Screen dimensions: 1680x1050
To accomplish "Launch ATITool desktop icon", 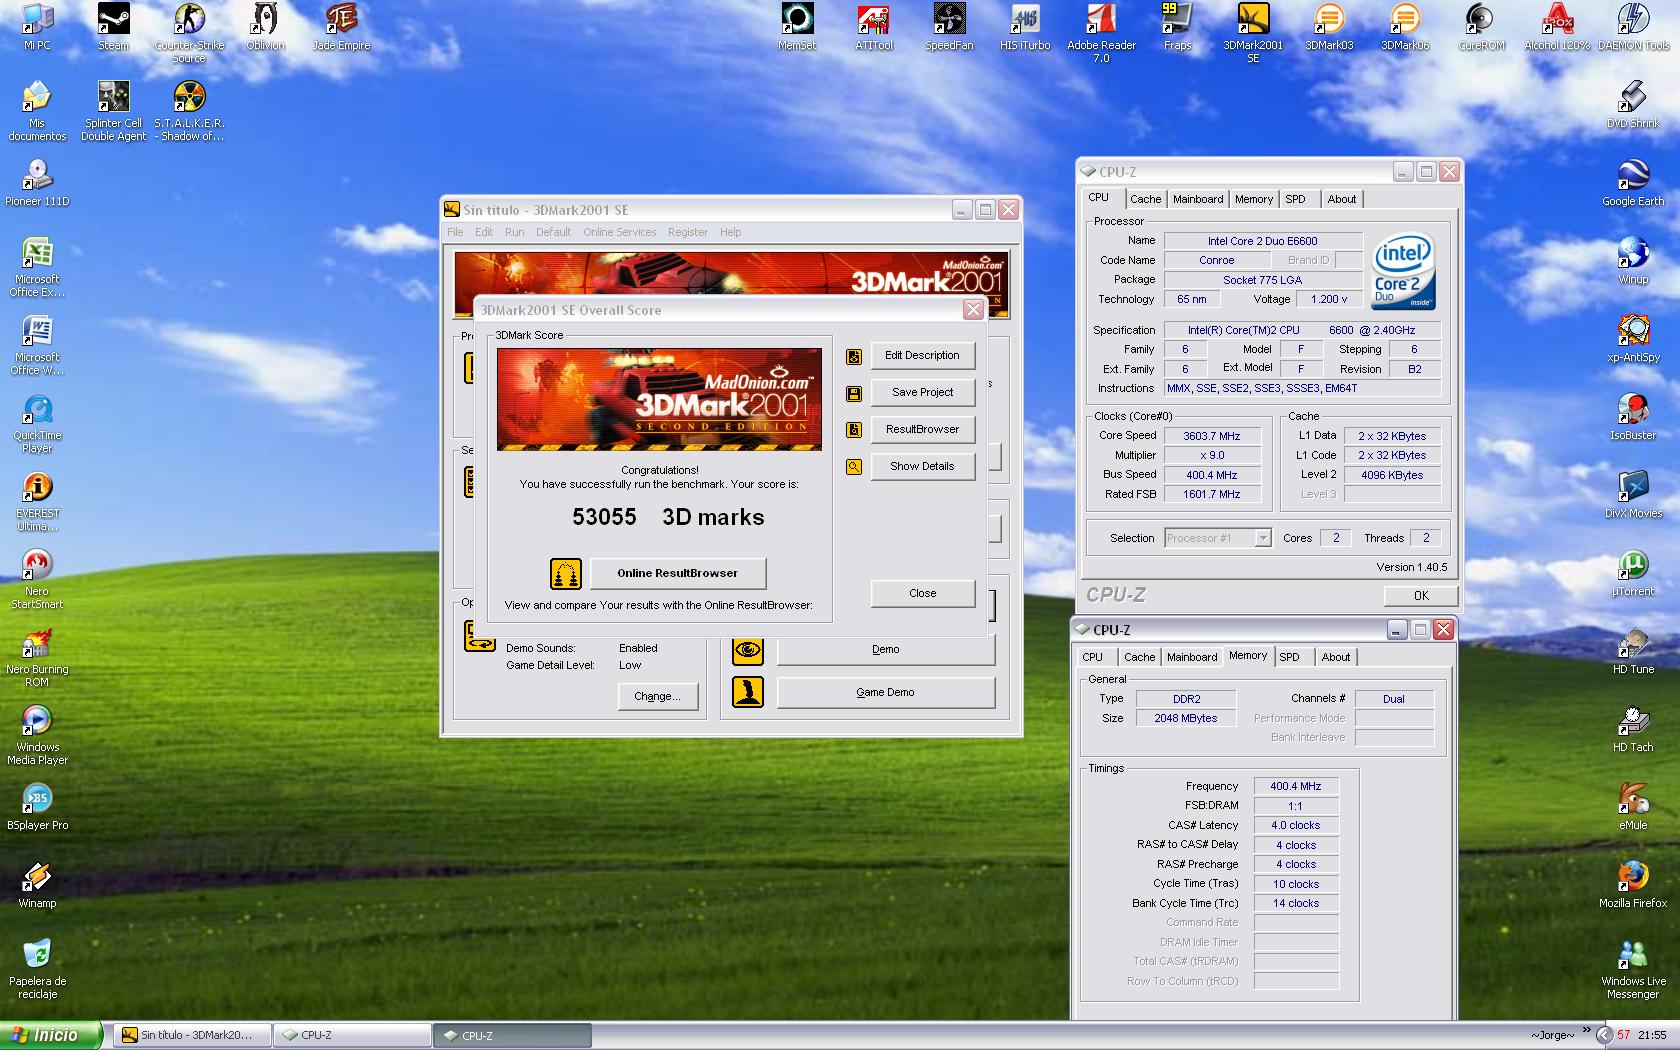I will 873,27.
